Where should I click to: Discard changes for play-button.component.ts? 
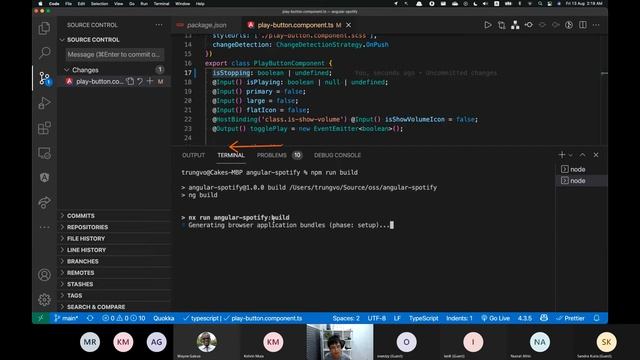coord(140,81)
